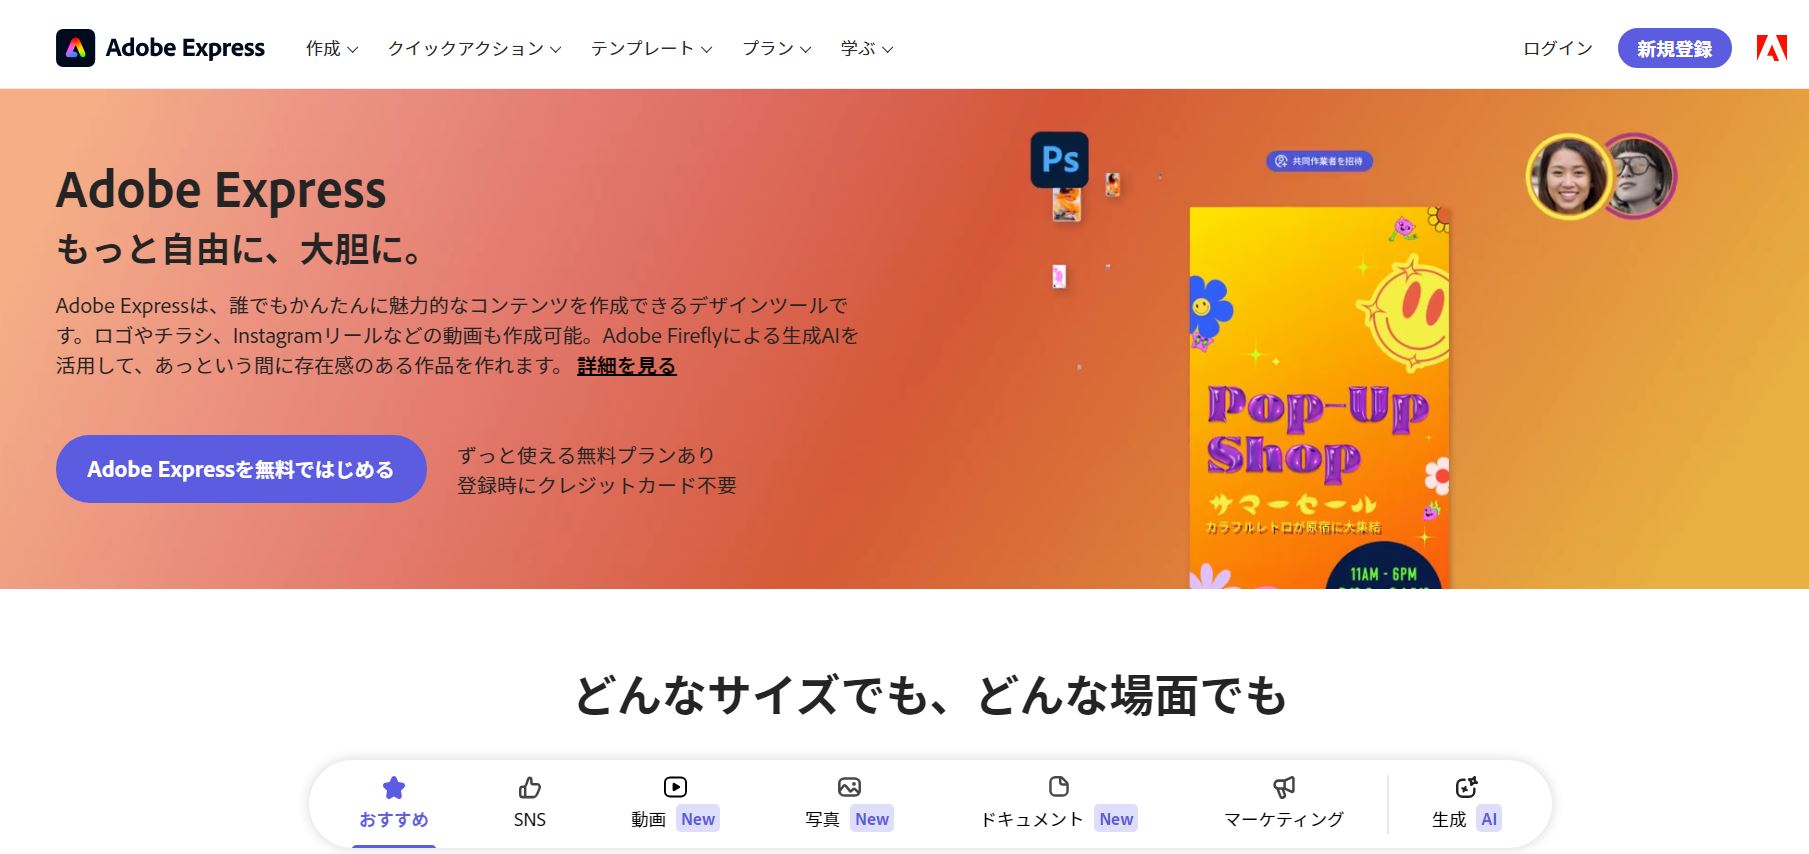Click the New badge beside 写真

pyautogui.click(x=872, y=819)
